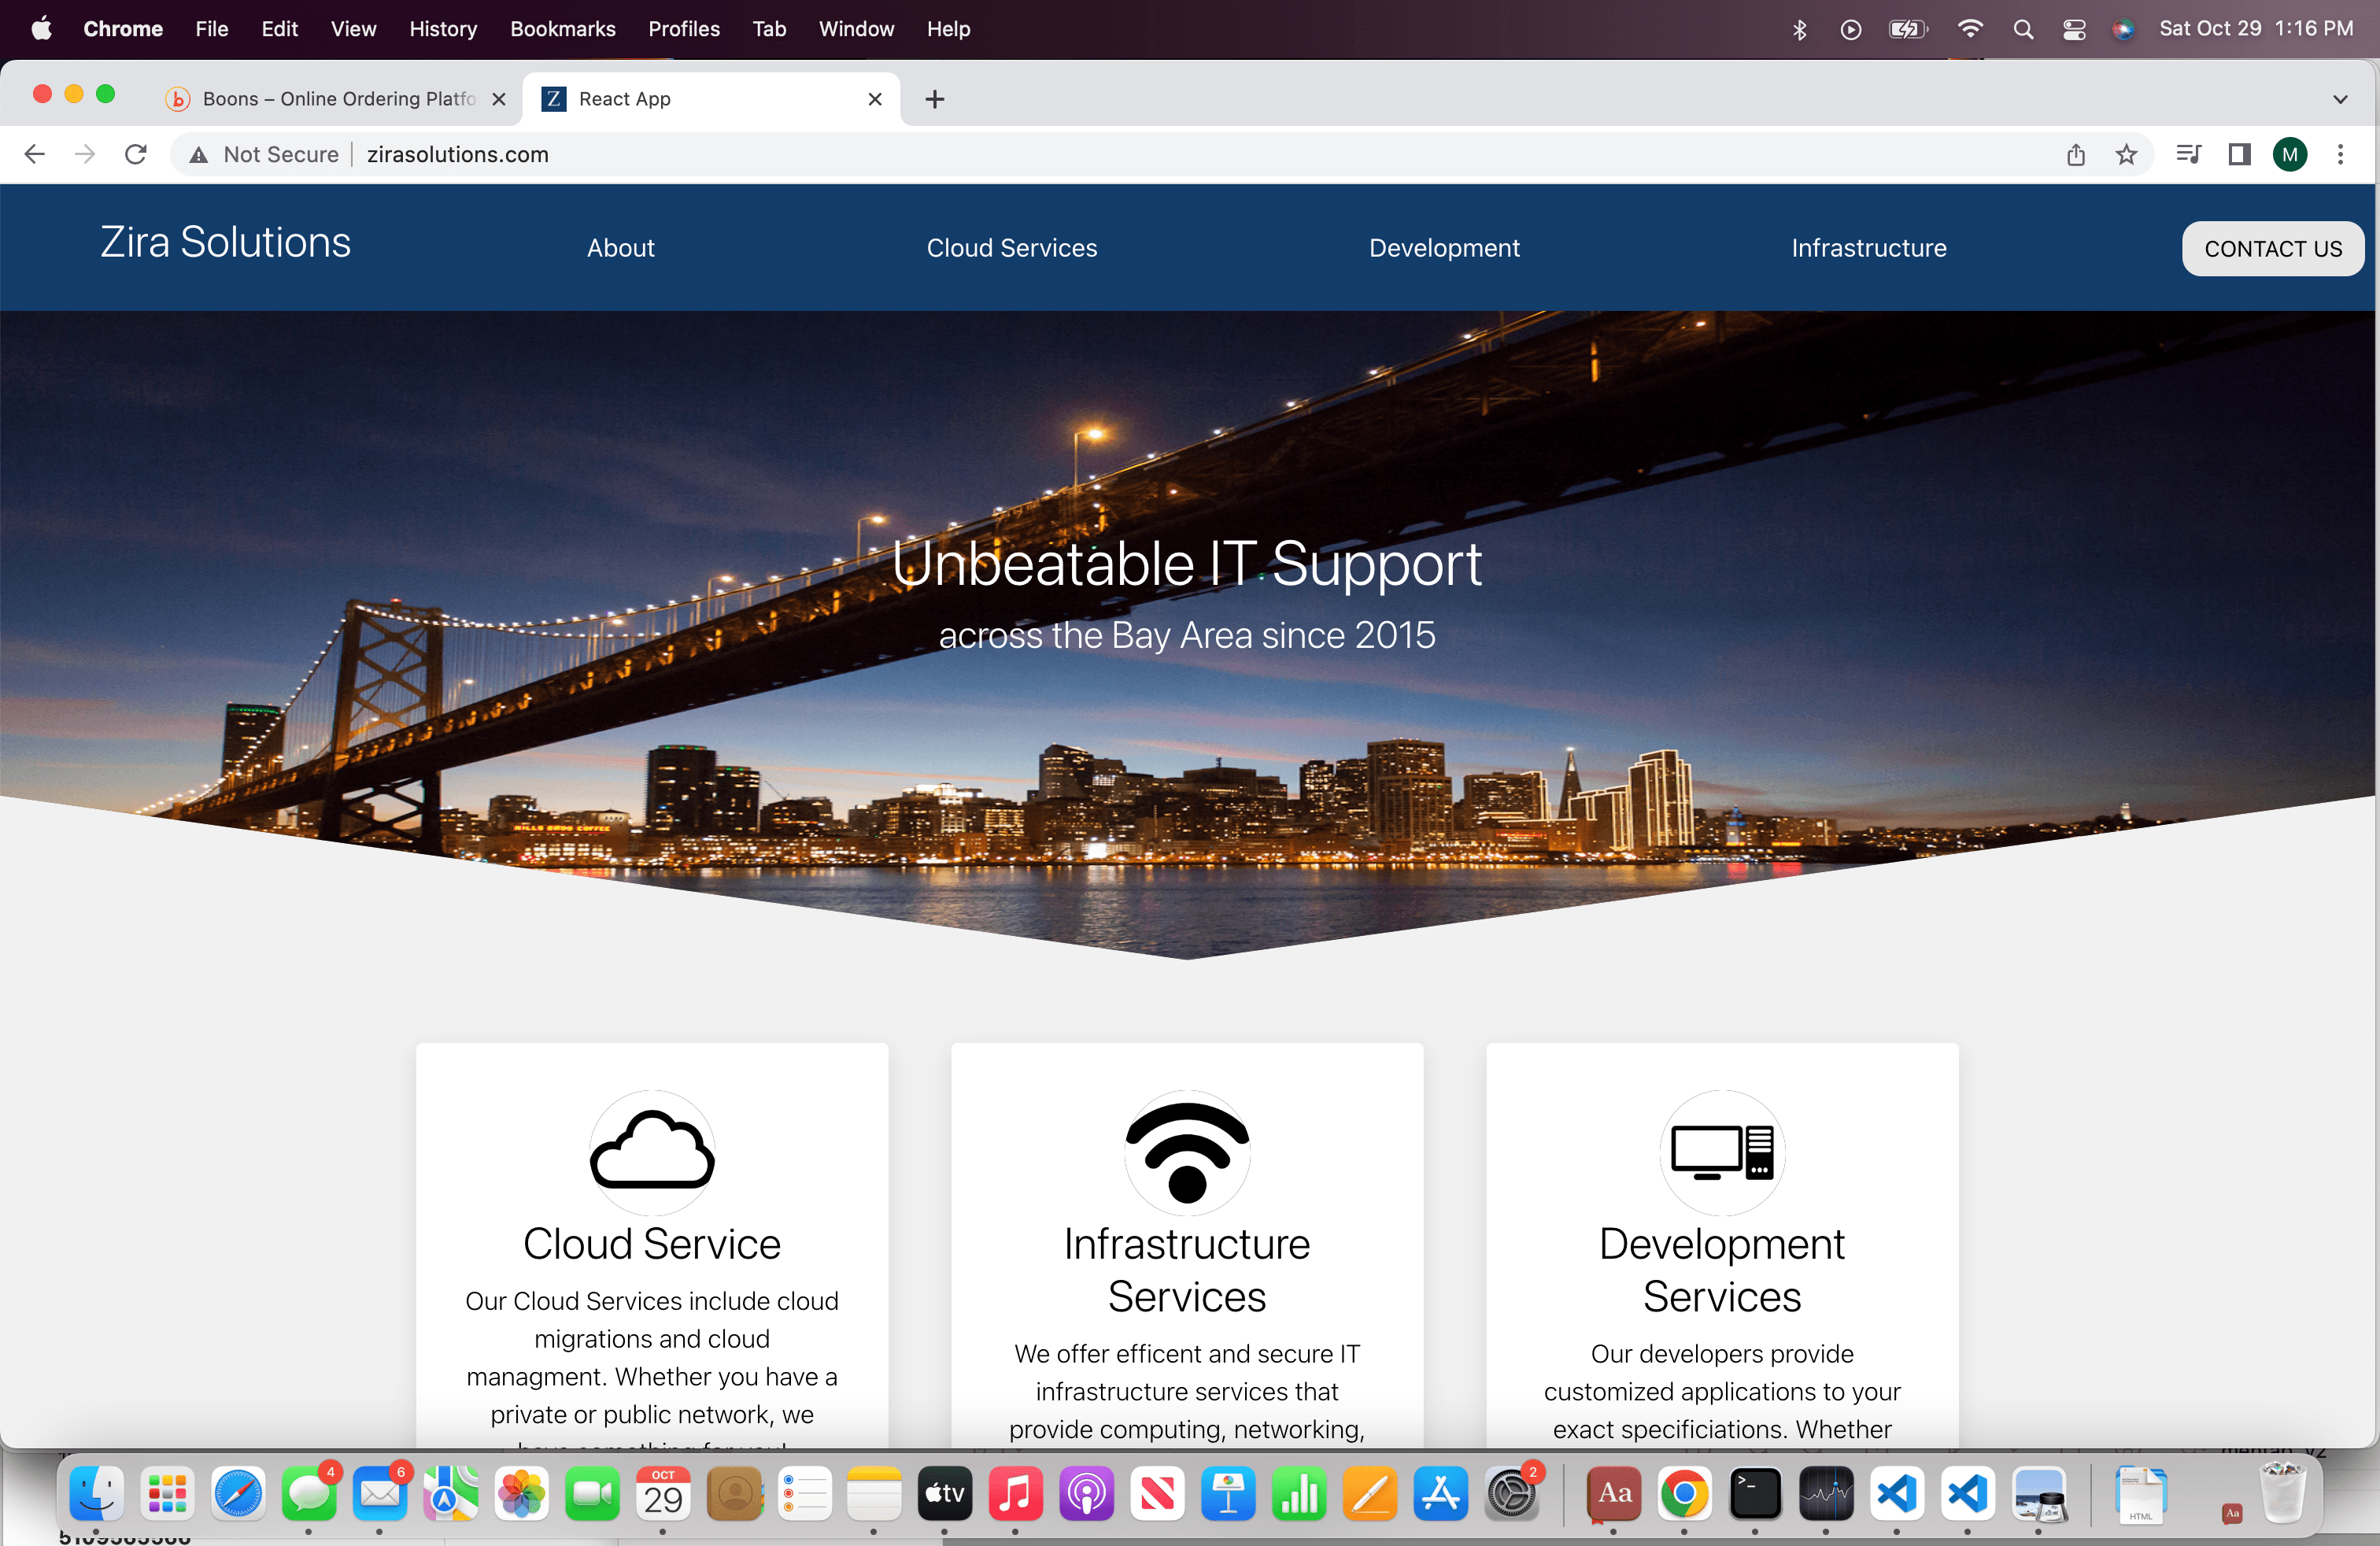Click the forward navigation arrow
The image size is (2380, 1546).
85,154
